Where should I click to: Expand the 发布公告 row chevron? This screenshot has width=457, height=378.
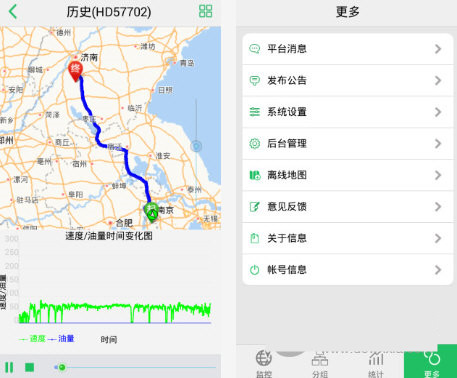click(438, 80)
